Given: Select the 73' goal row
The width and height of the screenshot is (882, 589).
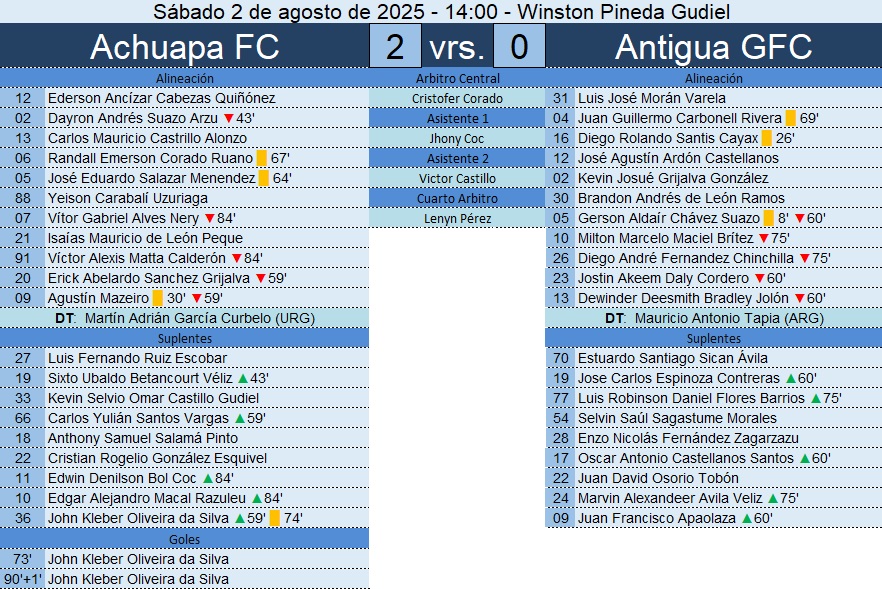Looking at the screenshot, I should 185,559.
